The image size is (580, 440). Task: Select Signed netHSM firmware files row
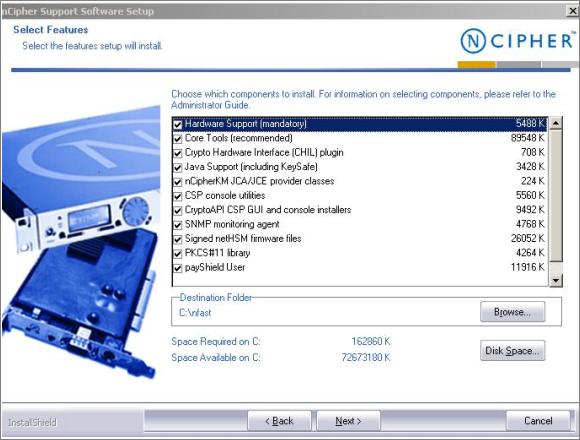click(360, 239)
